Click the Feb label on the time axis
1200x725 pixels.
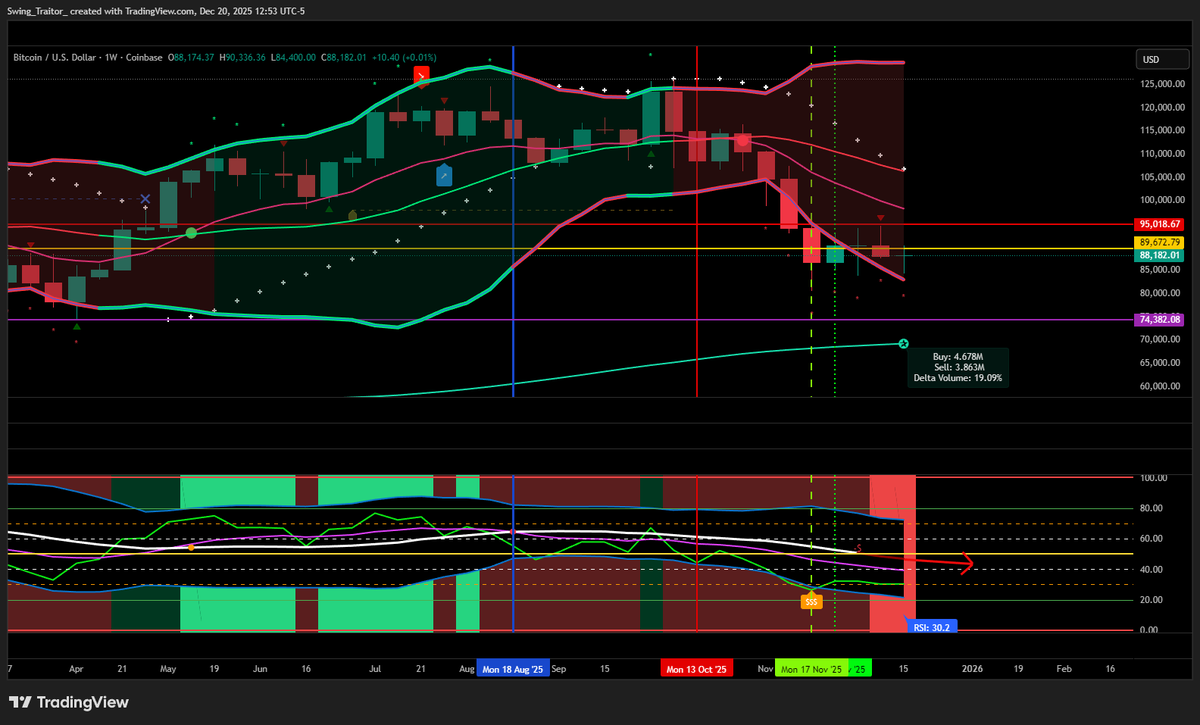[x=1064, y=667]
